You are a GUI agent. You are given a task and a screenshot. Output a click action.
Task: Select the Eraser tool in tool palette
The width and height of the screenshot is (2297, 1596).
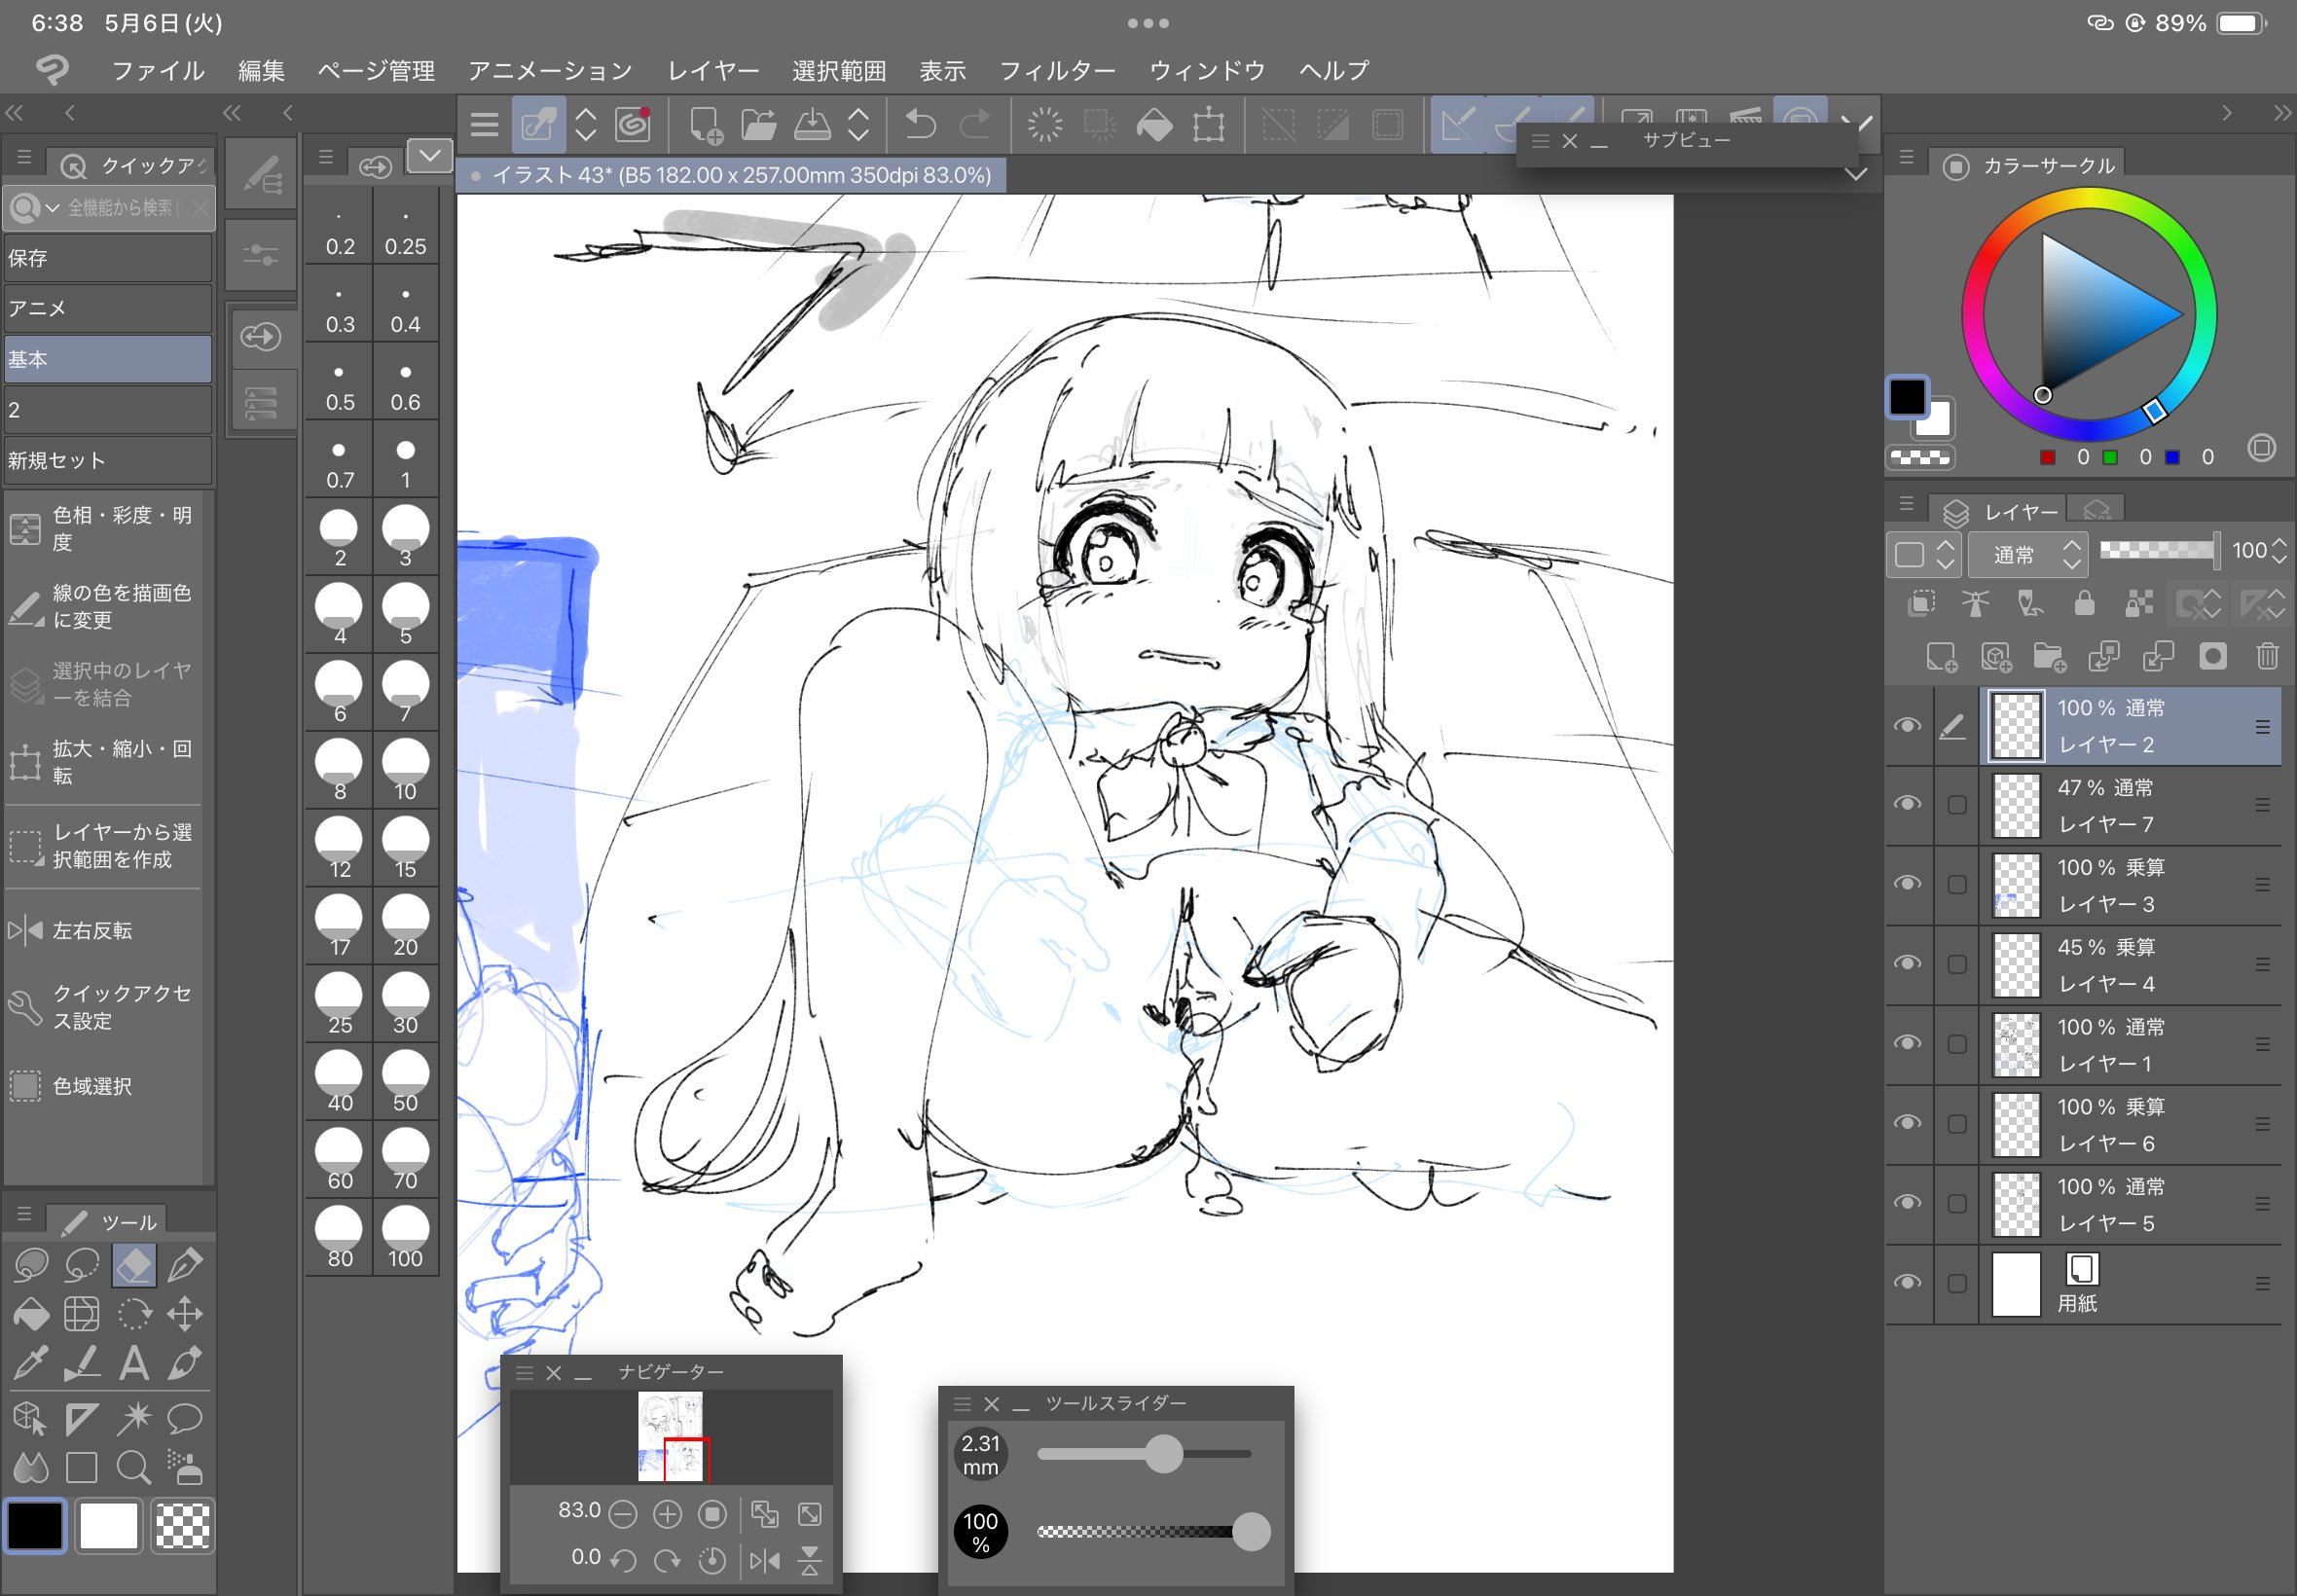(134, 1265)
